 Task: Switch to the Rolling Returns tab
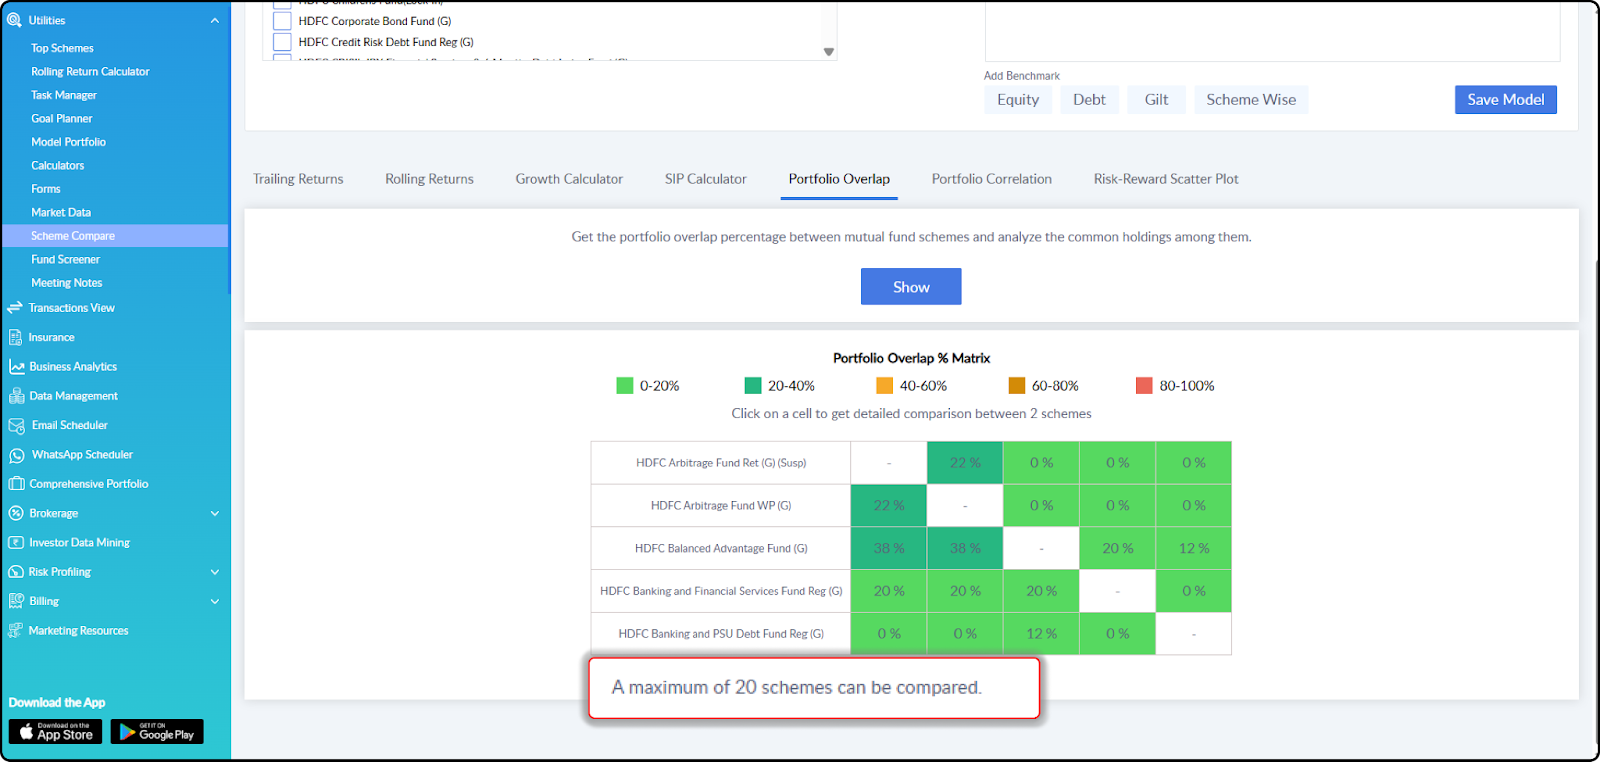click(x=430, y=179)
